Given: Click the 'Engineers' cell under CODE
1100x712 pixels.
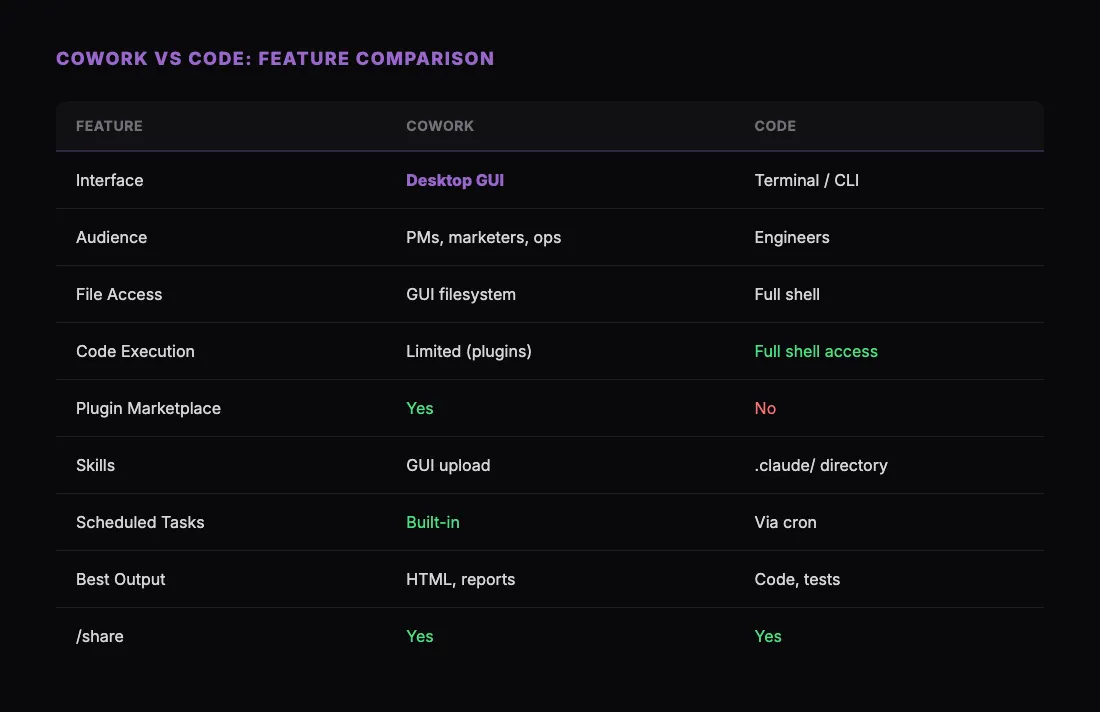Looking at the screenshot, I should [x=791, y=237].
